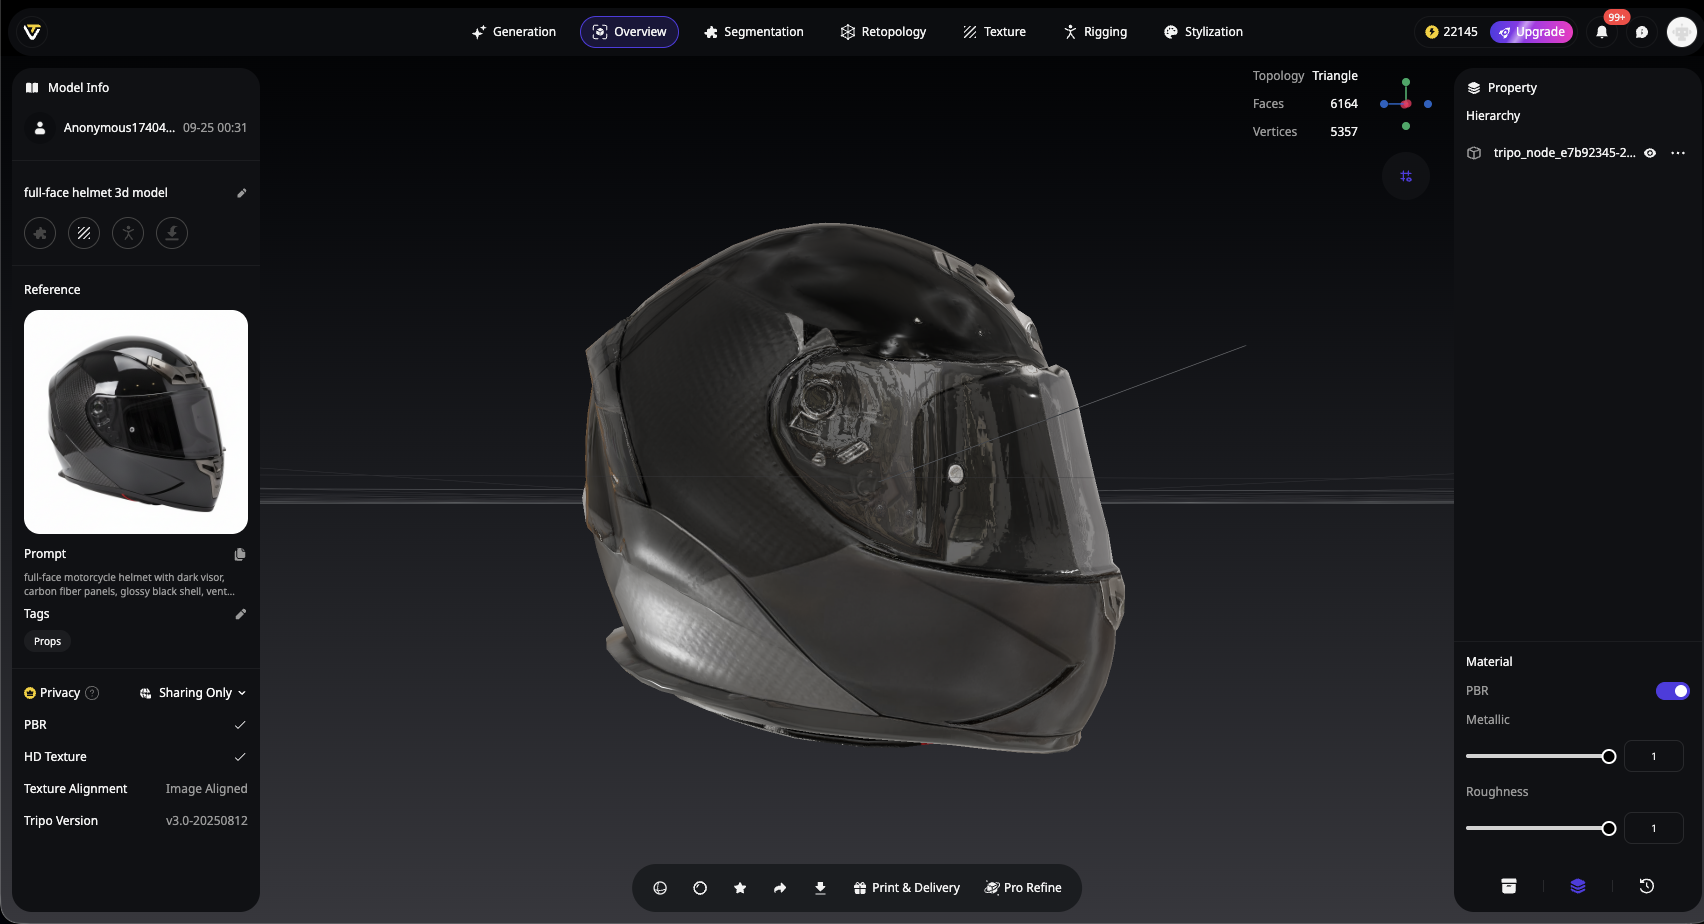This screenshot has width=1704, height=924.
Task: Open the notifications bell
Action: tap(1602, 32)
